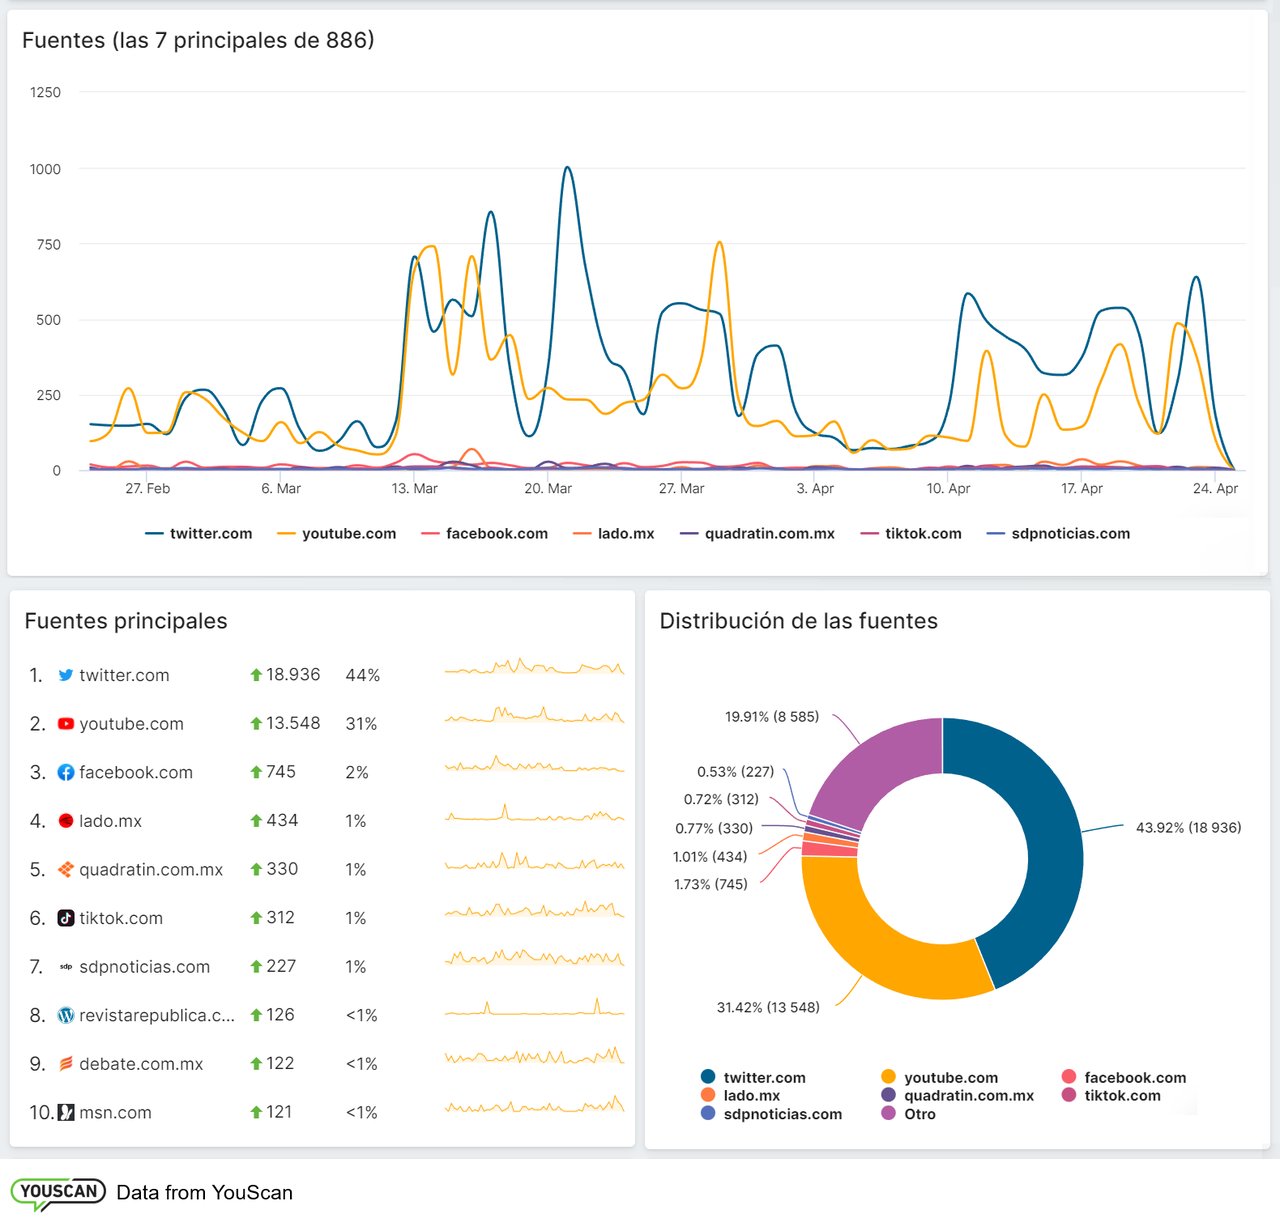Click the WordPress icon for revistarepublica
Screen dimensions: 1280x1231
click(66, 1015)
